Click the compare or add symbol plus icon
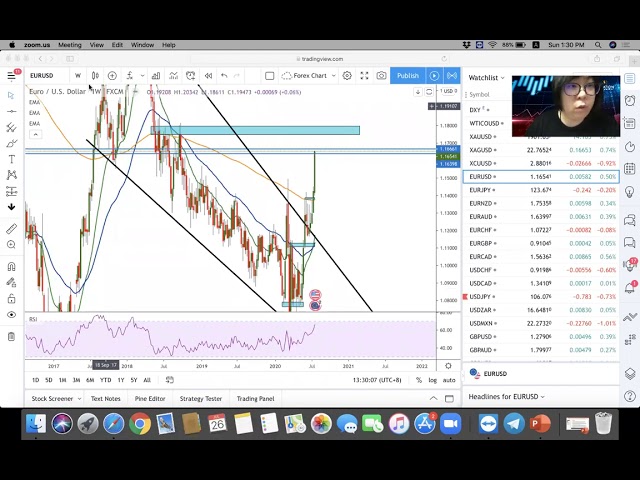The height and width of the screenshot is (480, 640). click(x=112, y=76)
